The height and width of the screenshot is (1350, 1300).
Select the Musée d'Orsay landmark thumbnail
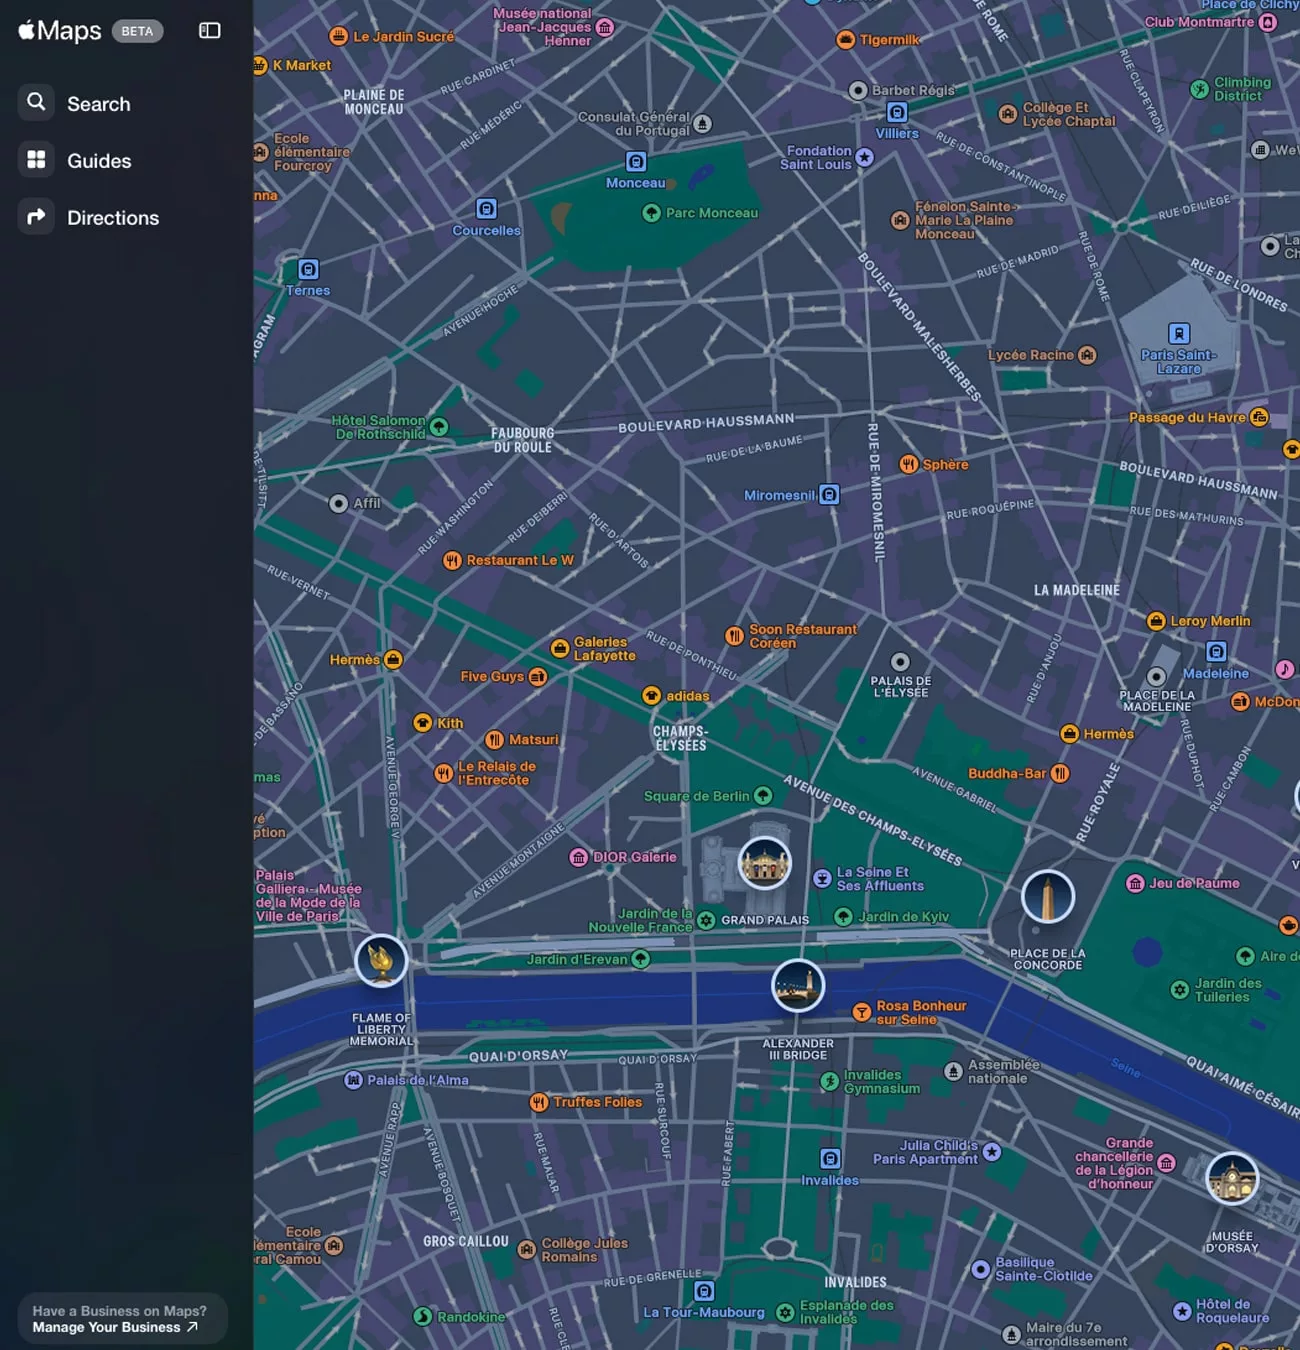[x=1232, y=1178]
